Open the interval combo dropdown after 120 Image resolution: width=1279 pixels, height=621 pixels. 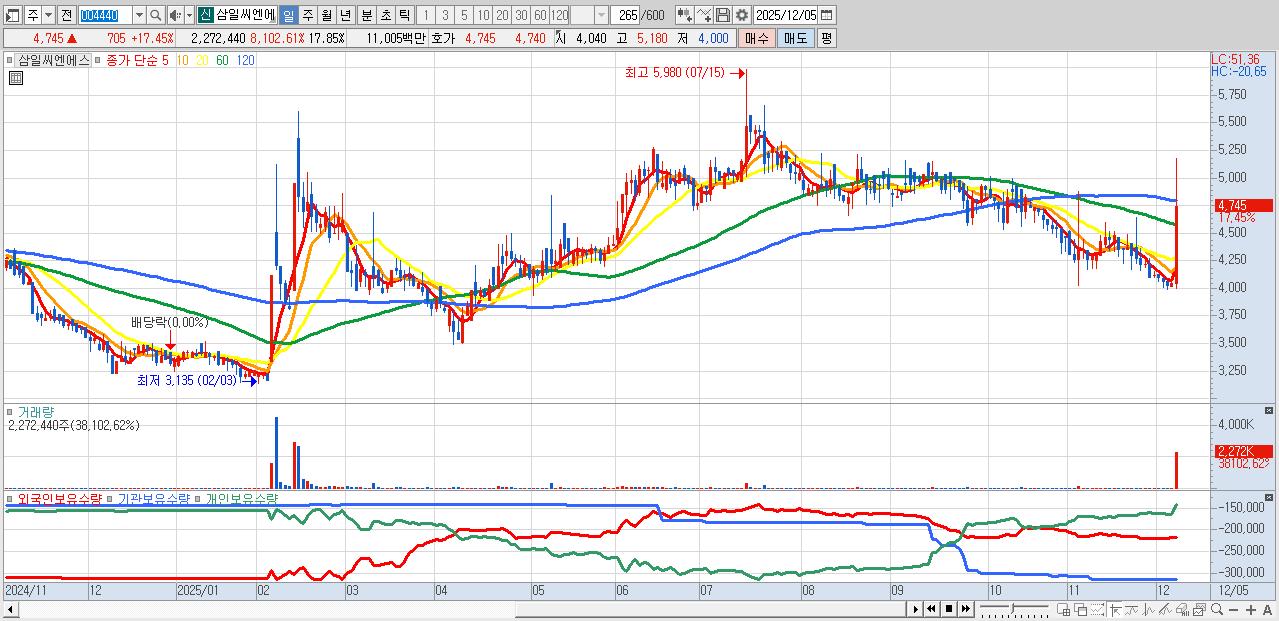click(601, 15)
